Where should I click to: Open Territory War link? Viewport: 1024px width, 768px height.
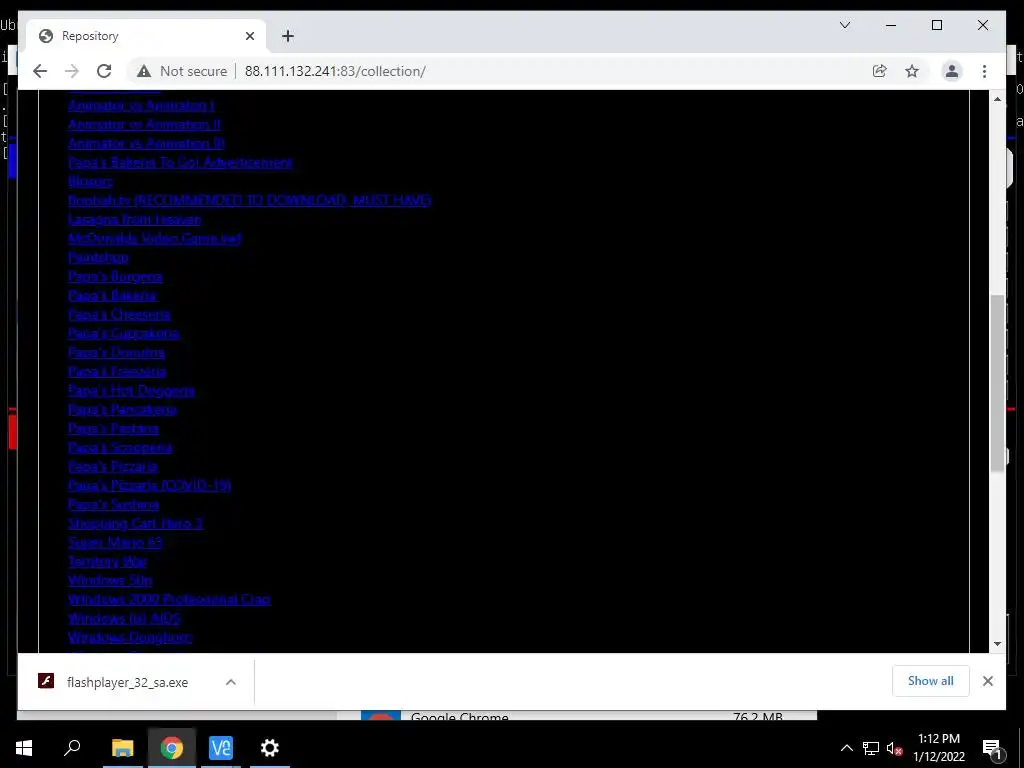pyautogui.click(x=108, y=561)
